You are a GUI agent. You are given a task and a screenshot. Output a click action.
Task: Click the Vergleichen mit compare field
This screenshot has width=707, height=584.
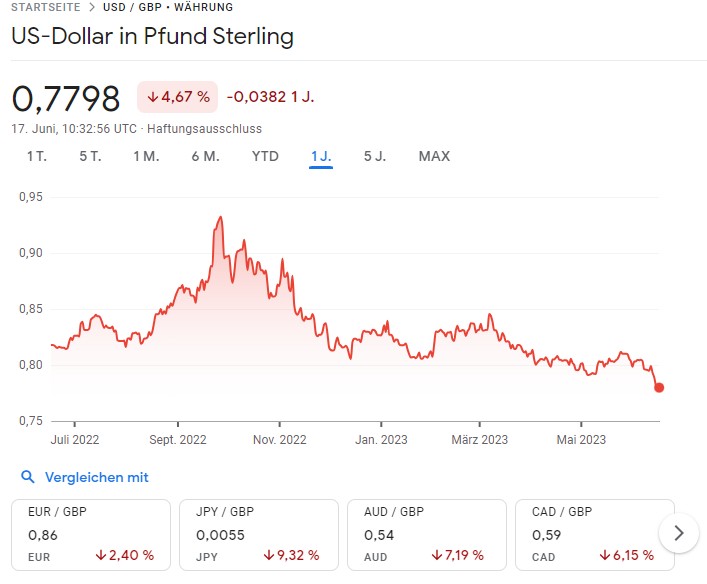point(96,478)
